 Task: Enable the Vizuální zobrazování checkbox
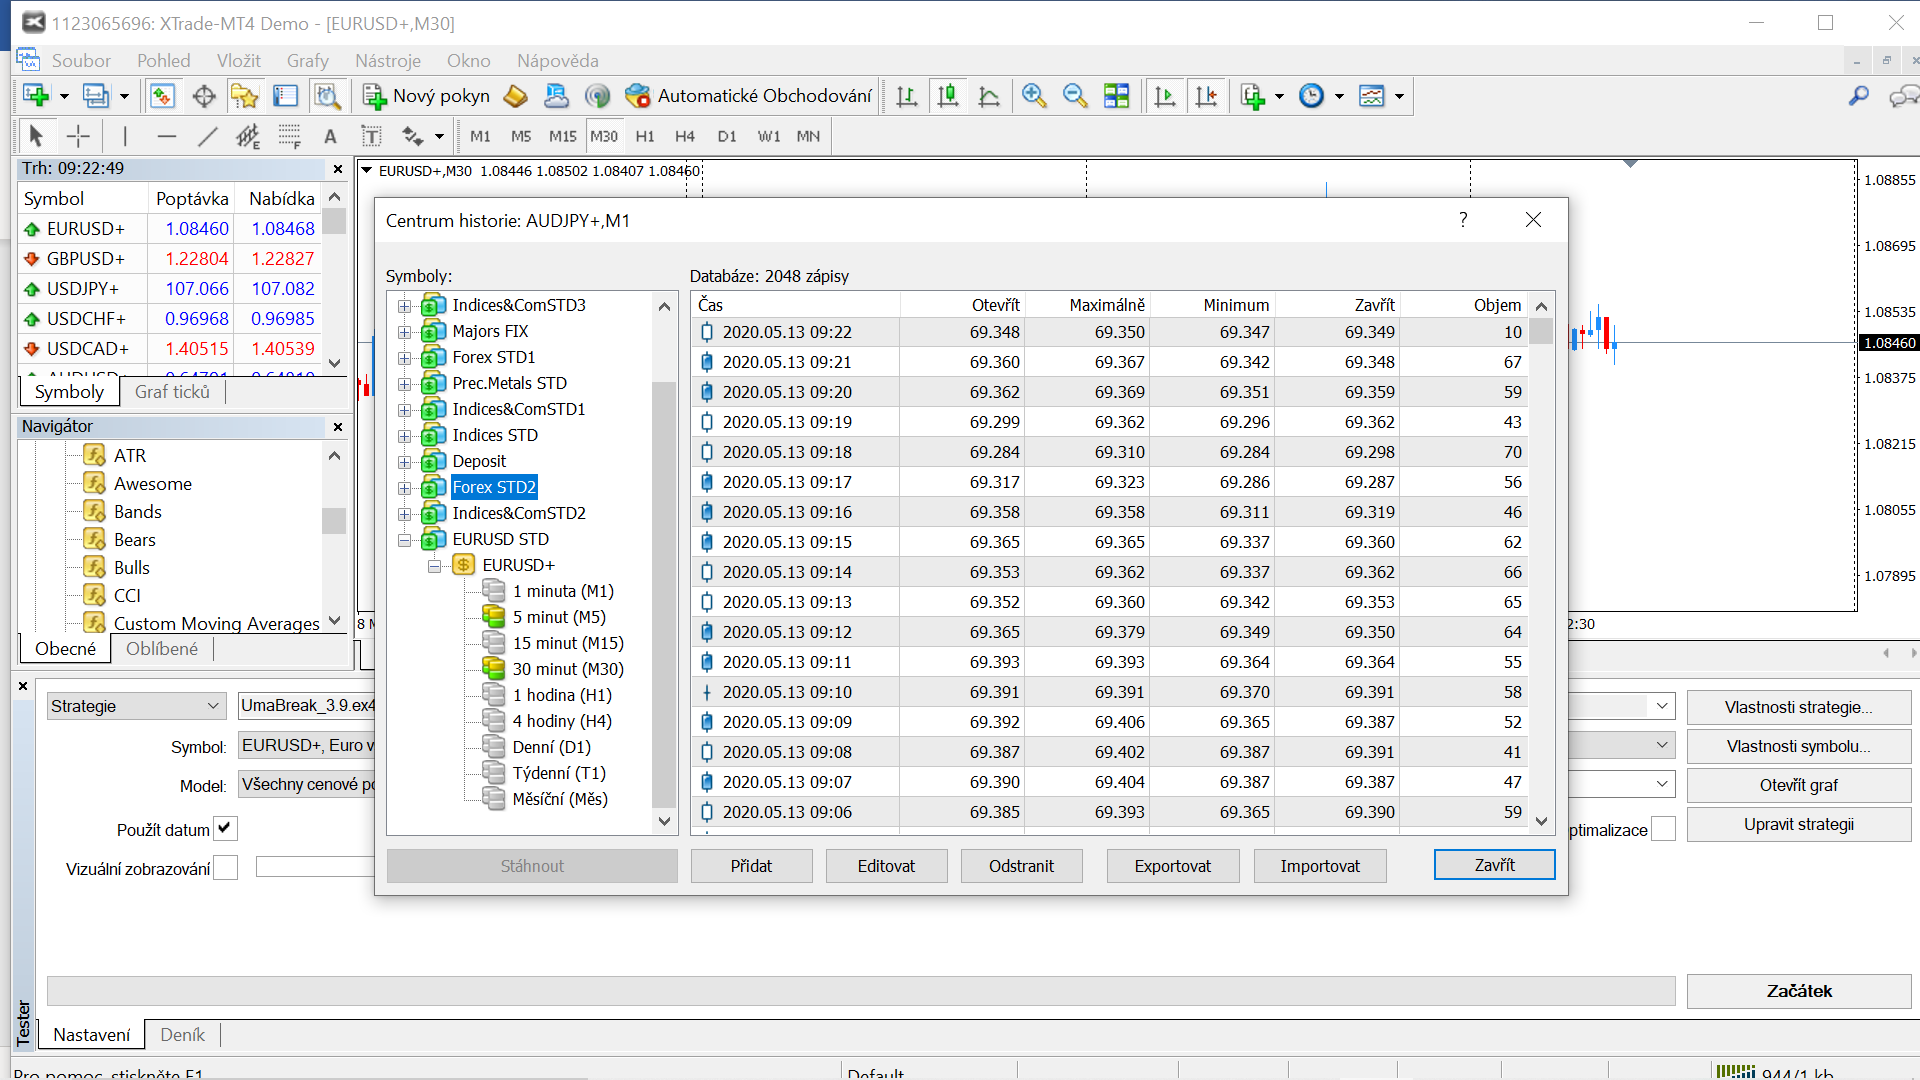point(226,868)
